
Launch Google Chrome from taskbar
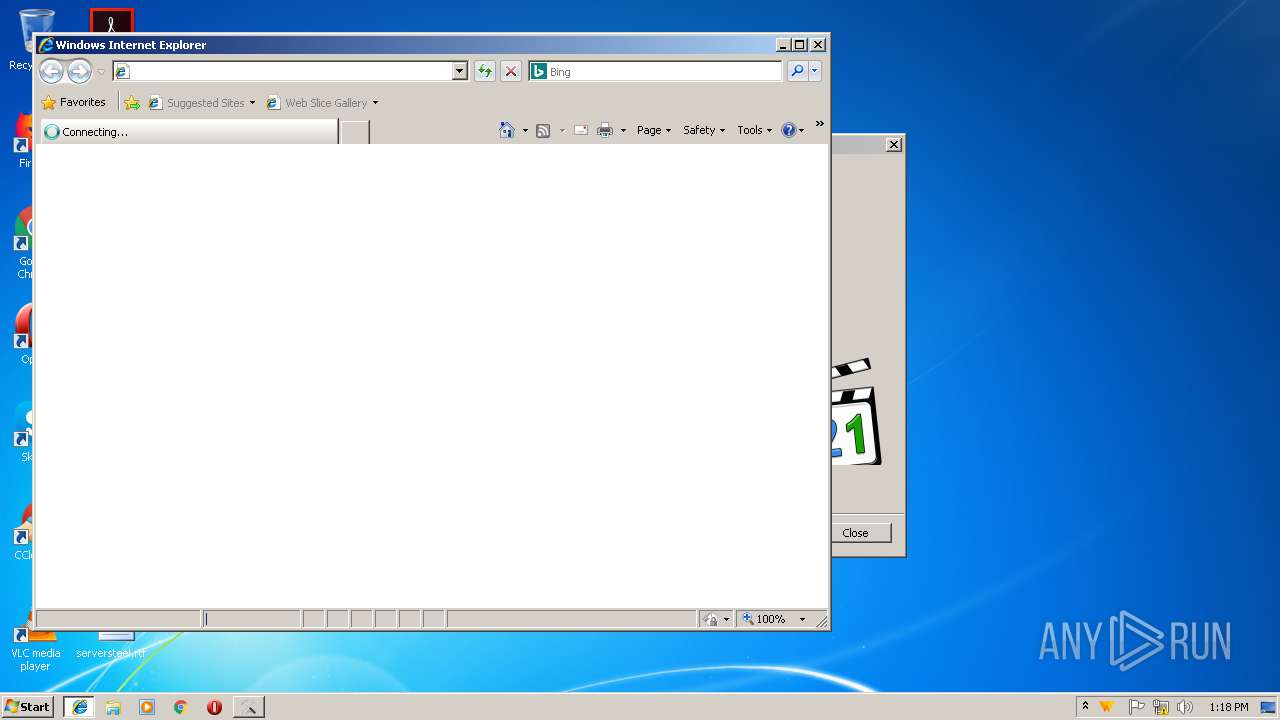pyautogui.click(x=181, y=707)
